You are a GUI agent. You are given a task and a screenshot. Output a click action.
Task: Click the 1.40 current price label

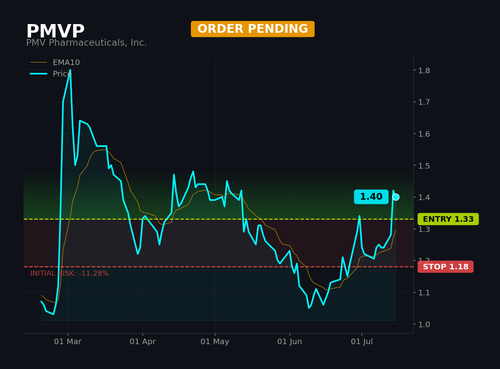click(371, 197)
